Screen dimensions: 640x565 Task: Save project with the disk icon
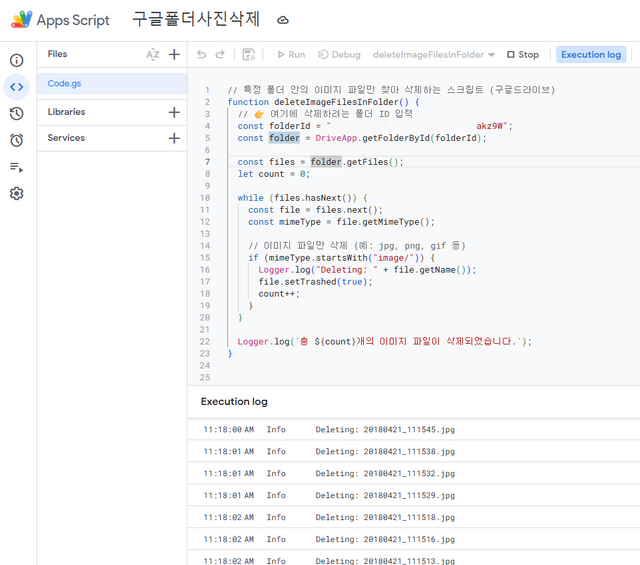click(249, 54)
